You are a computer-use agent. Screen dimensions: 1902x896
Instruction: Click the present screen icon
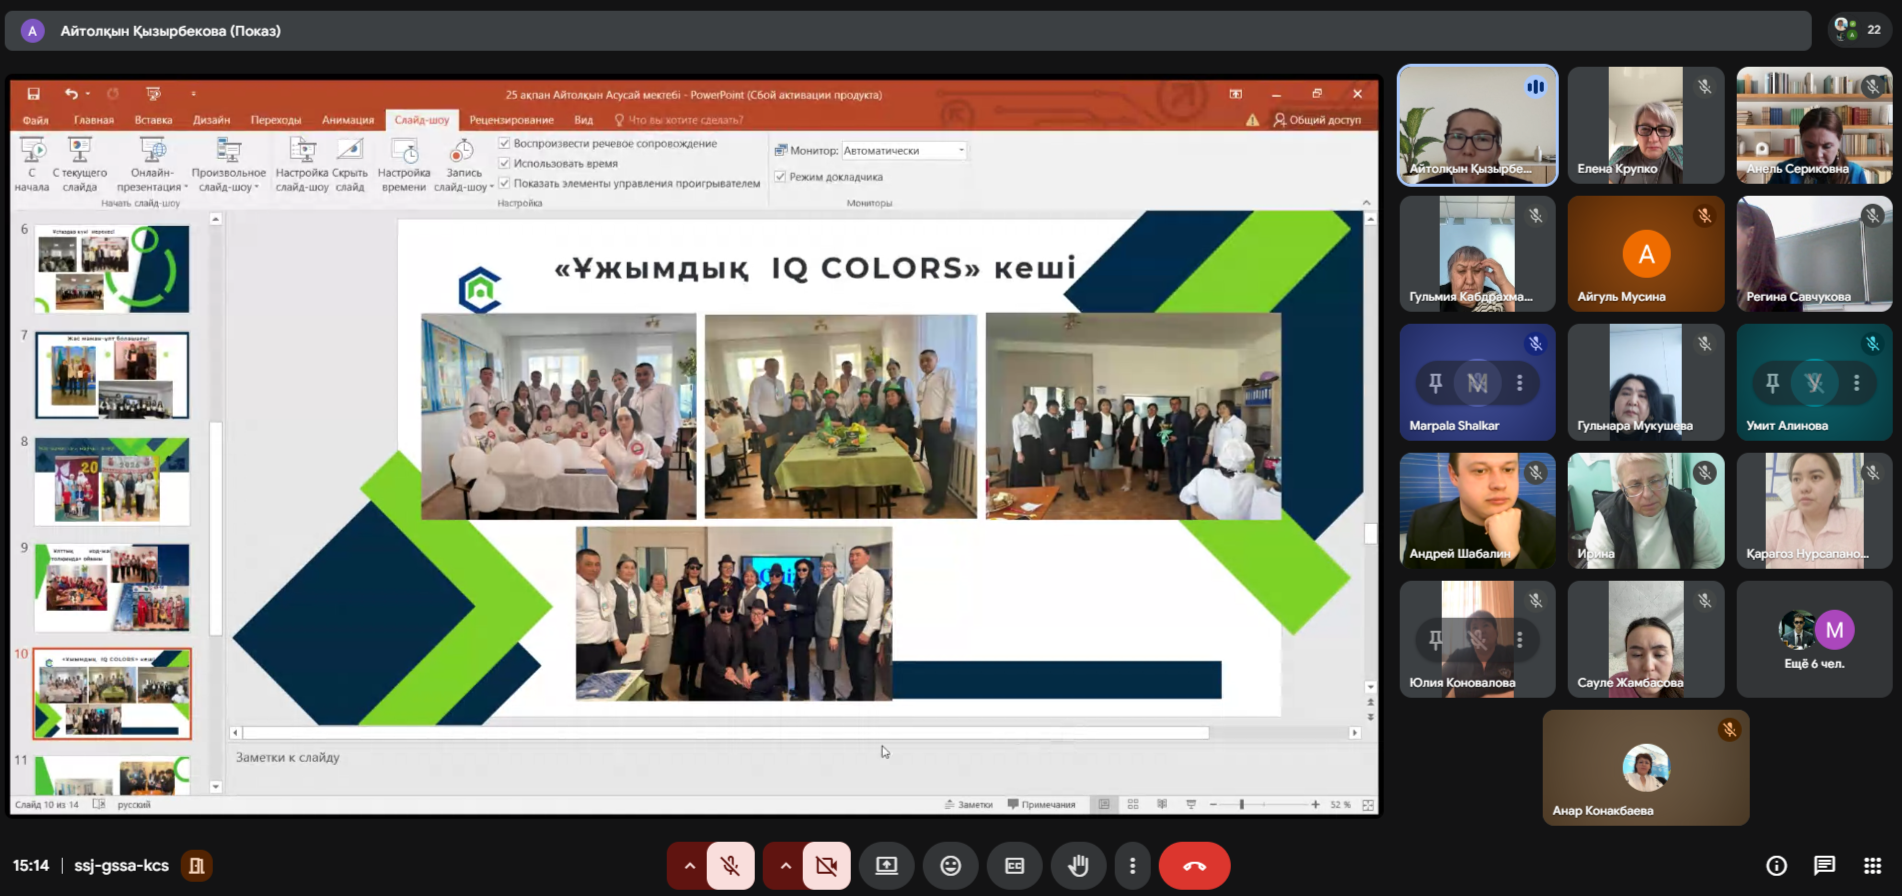coord(887,866)
